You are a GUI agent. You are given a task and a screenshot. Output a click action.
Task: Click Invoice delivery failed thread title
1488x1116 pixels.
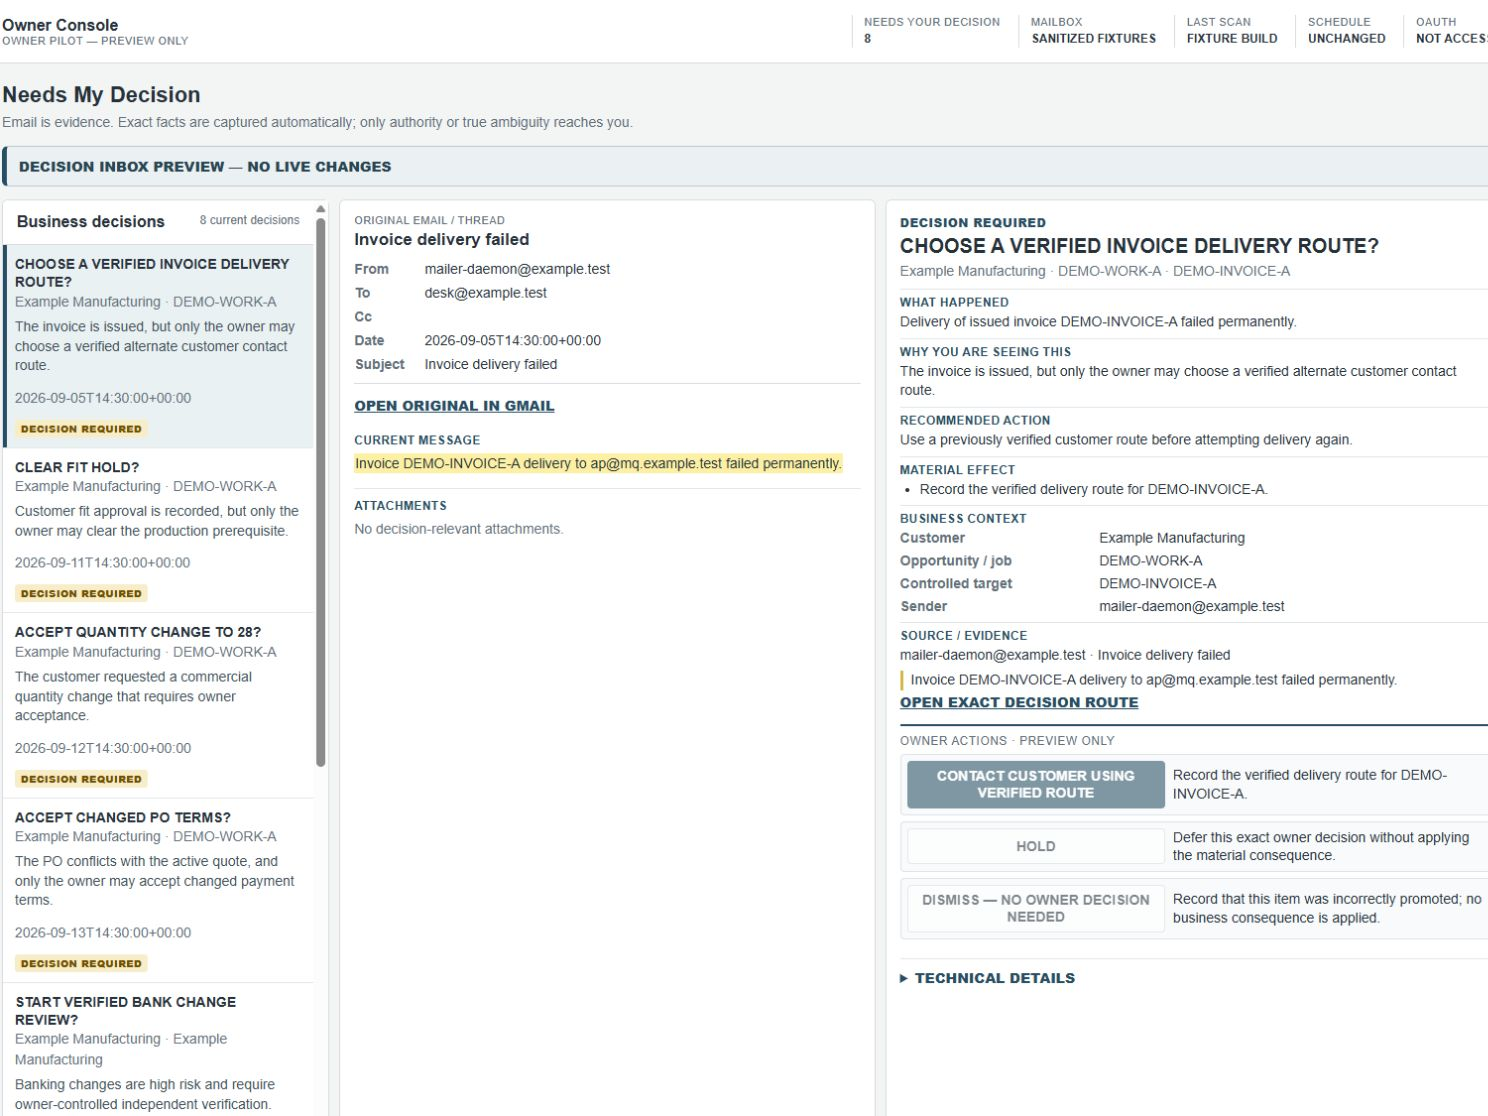tap(441, 239)
